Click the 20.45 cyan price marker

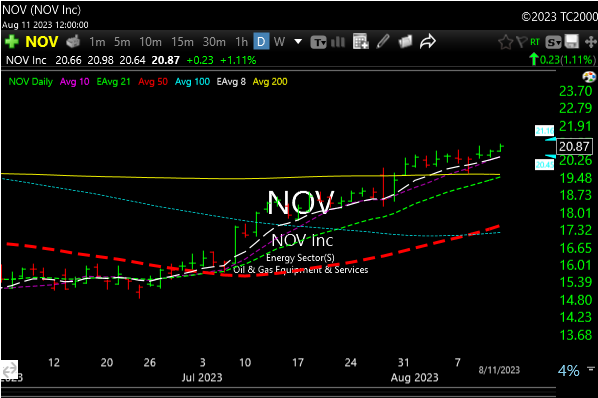tap(545, 164)
